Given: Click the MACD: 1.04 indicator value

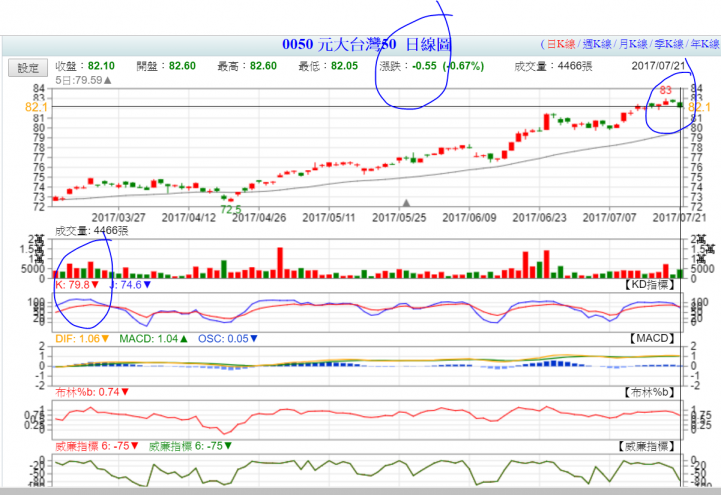Looking at the screenshot, I should 153,339.
